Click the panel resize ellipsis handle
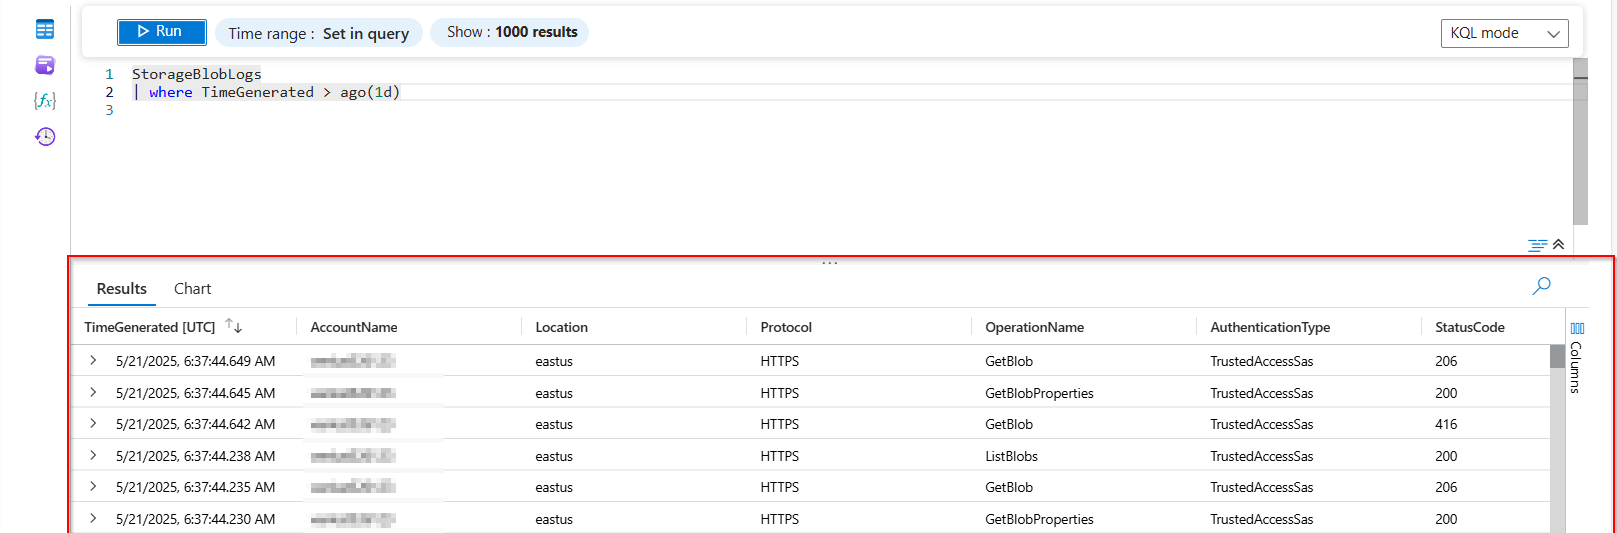The width and height of the screenshot is (1617, 533). (x=829, y=263)
